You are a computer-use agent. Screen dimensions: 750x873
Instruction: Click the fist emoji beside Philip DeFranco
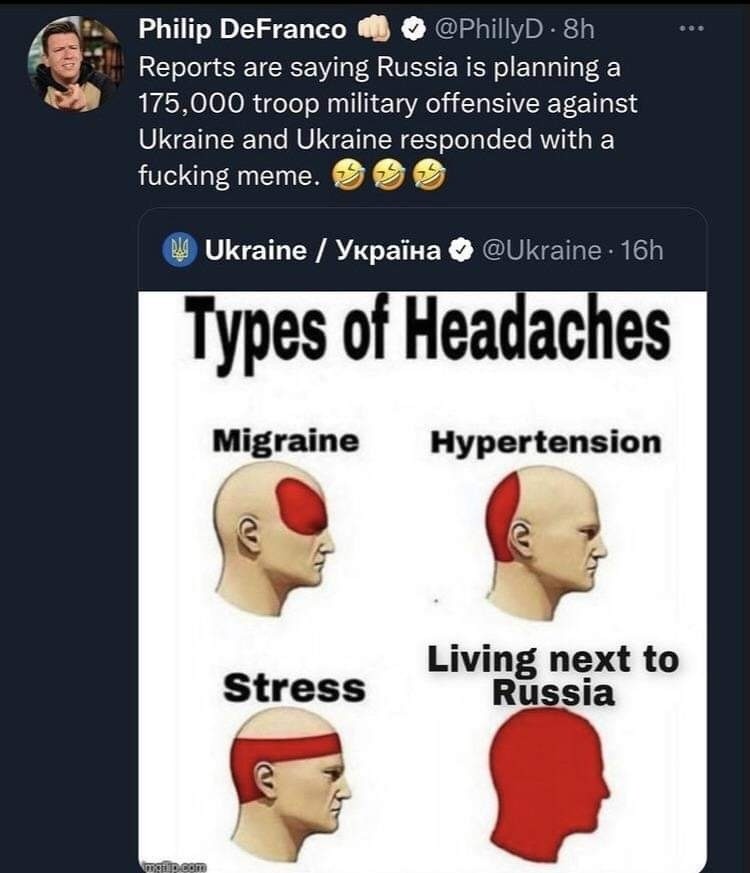pyautogui.click(x=375, y=28)
